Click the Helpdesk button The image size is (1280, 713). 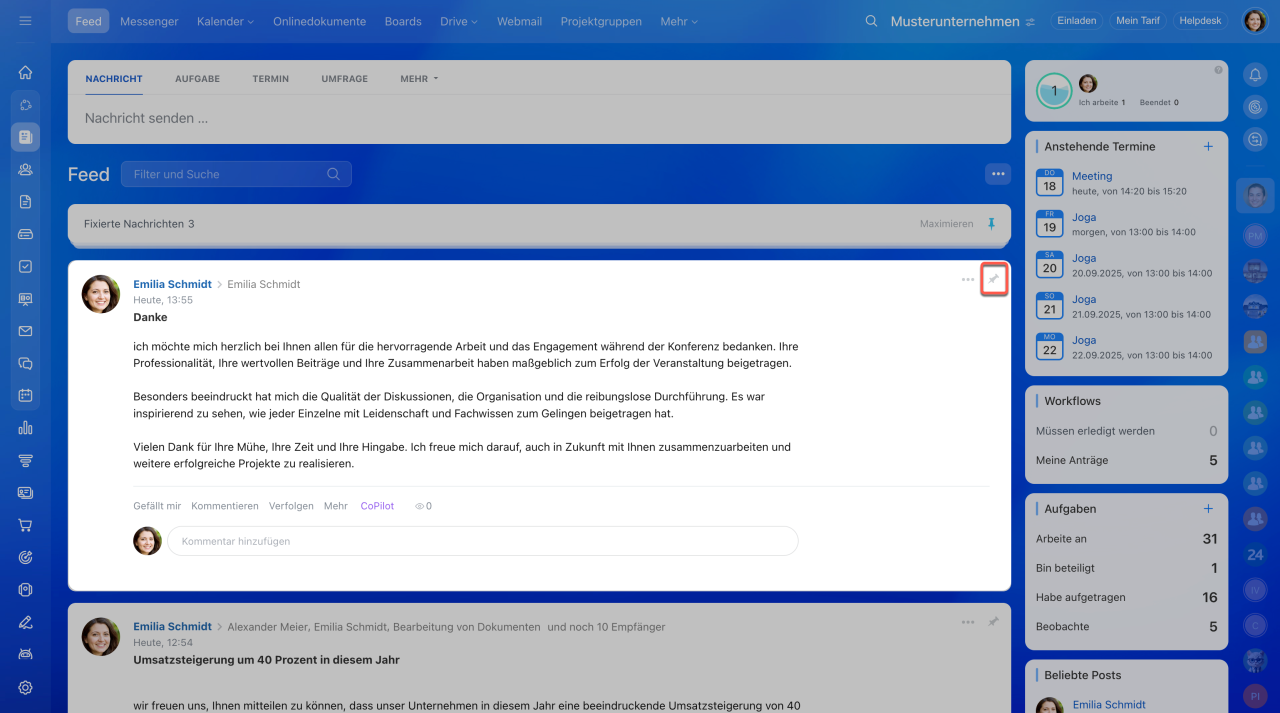click(1200, 20)
